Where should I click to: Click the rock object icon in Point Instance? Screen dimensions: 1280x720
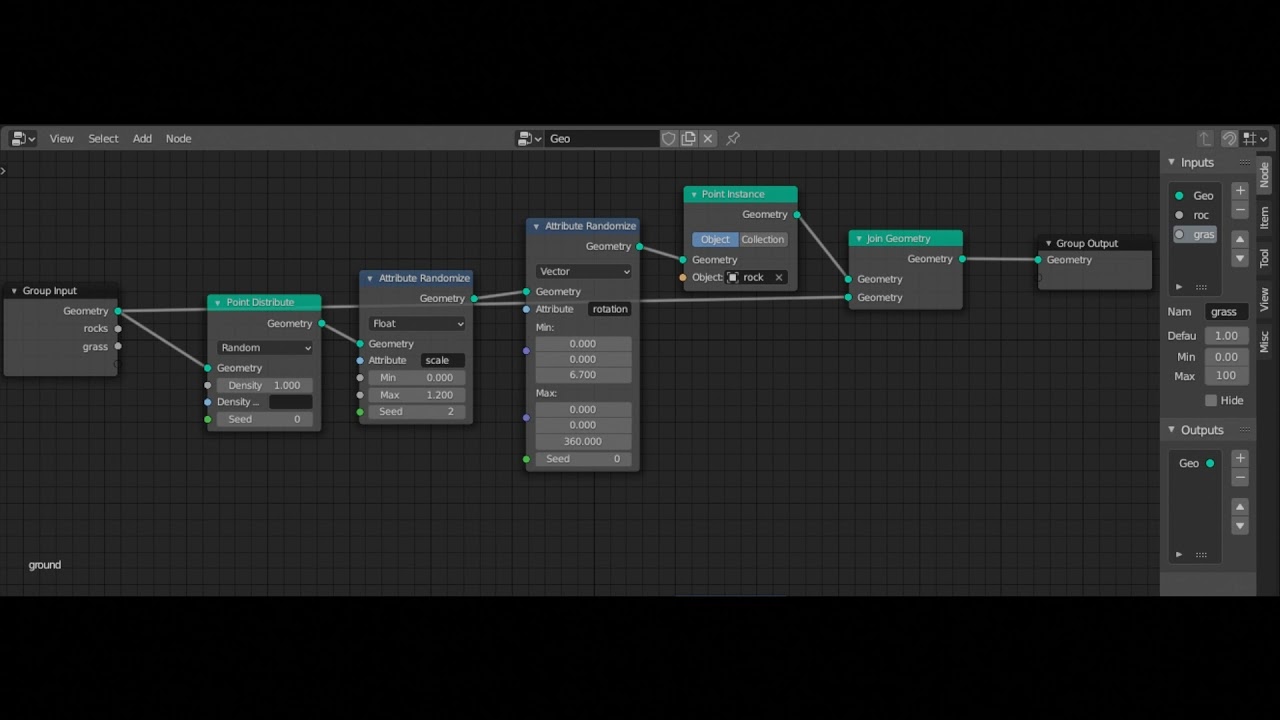click(732, 277)
